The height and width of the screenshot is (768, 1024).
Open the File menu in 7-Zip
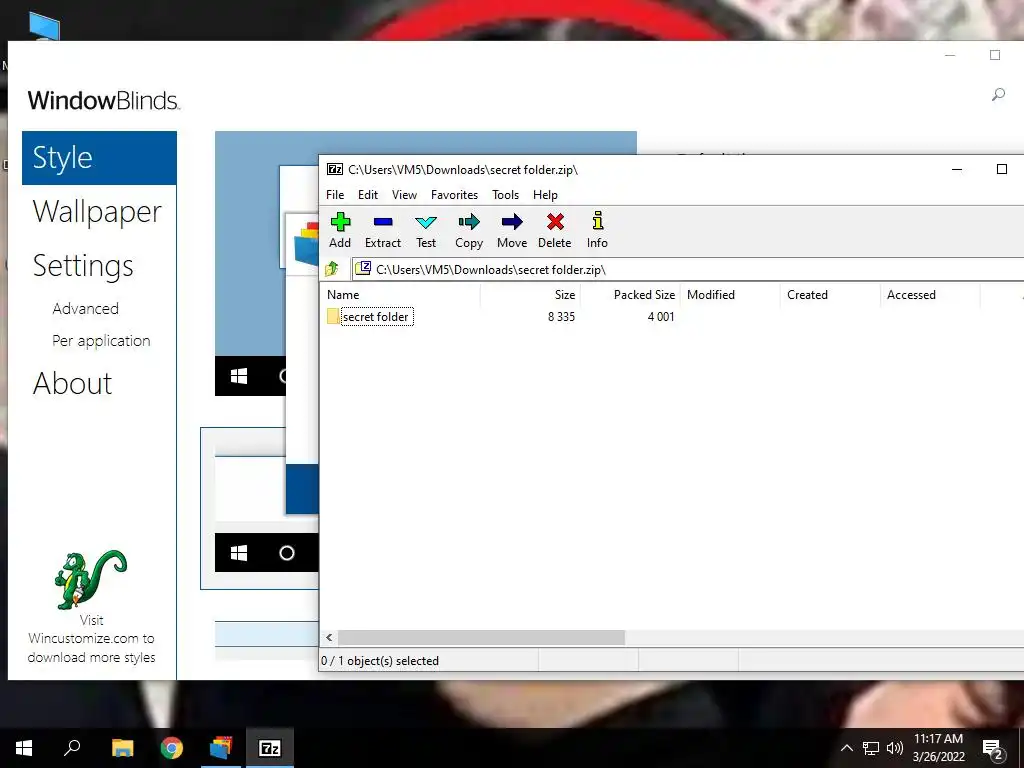pyautogui.click(x=335, y=195)
